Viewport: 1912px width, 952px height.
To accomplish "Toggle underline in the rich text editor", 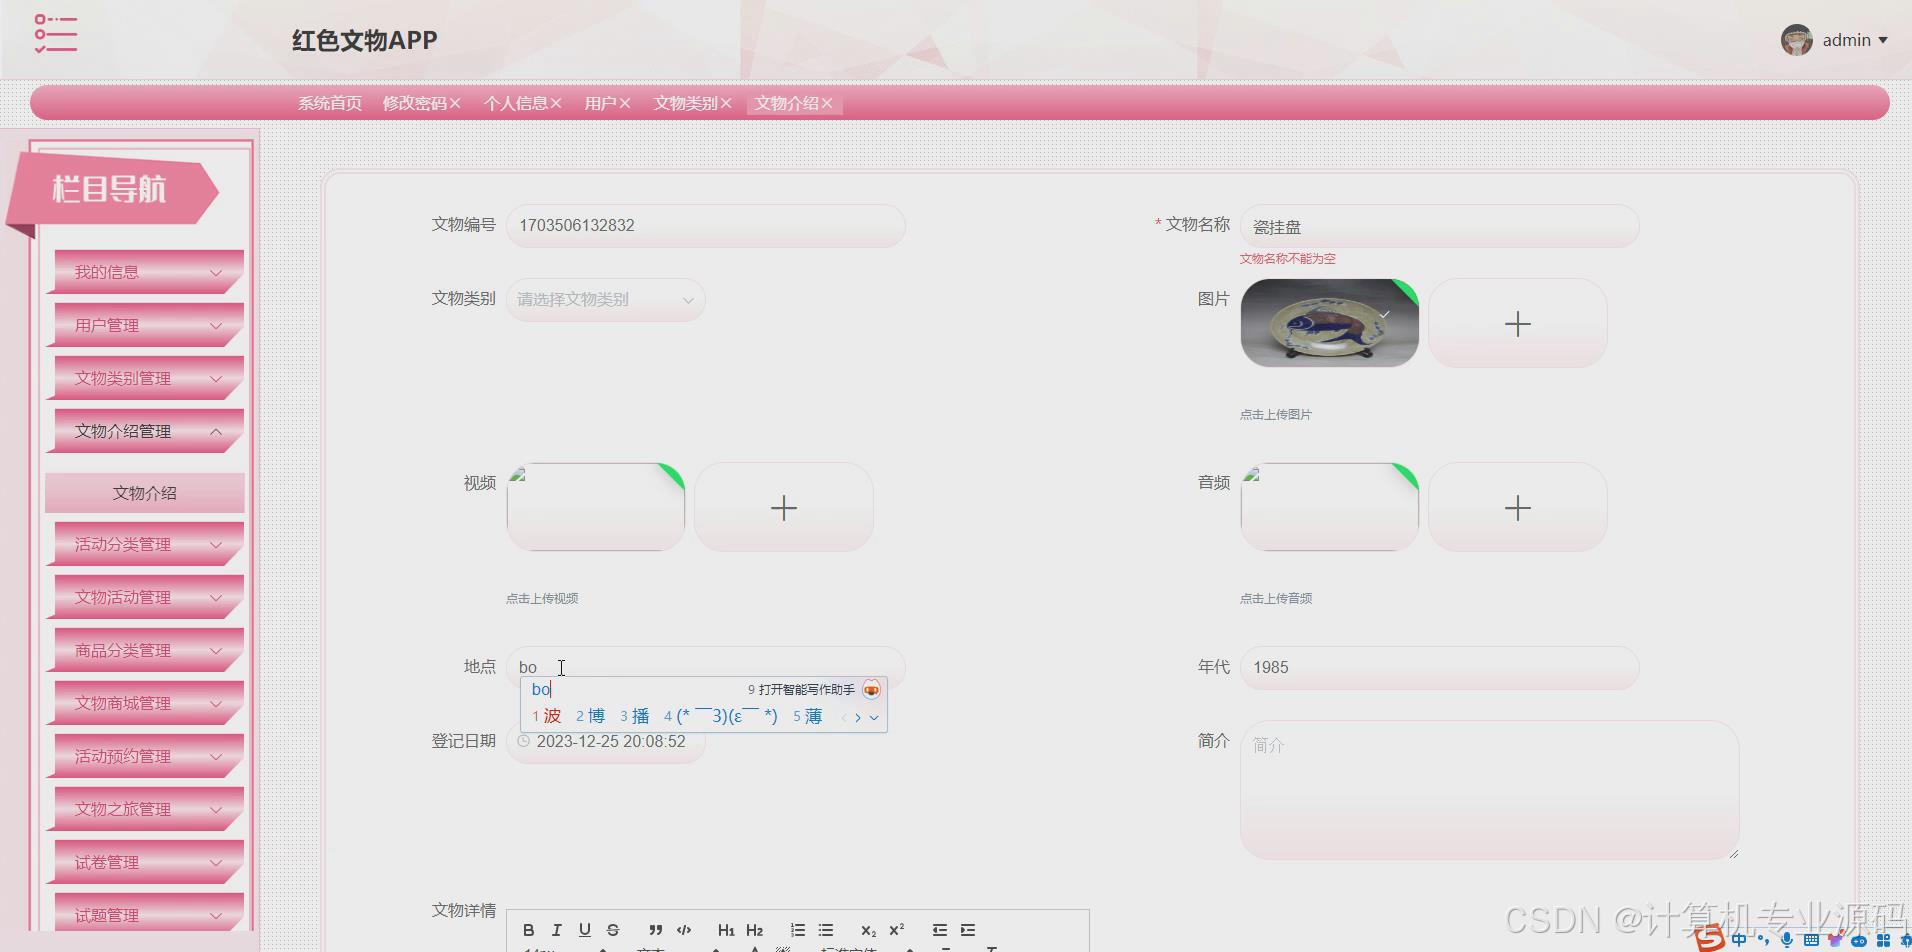I will click(585, 930).
